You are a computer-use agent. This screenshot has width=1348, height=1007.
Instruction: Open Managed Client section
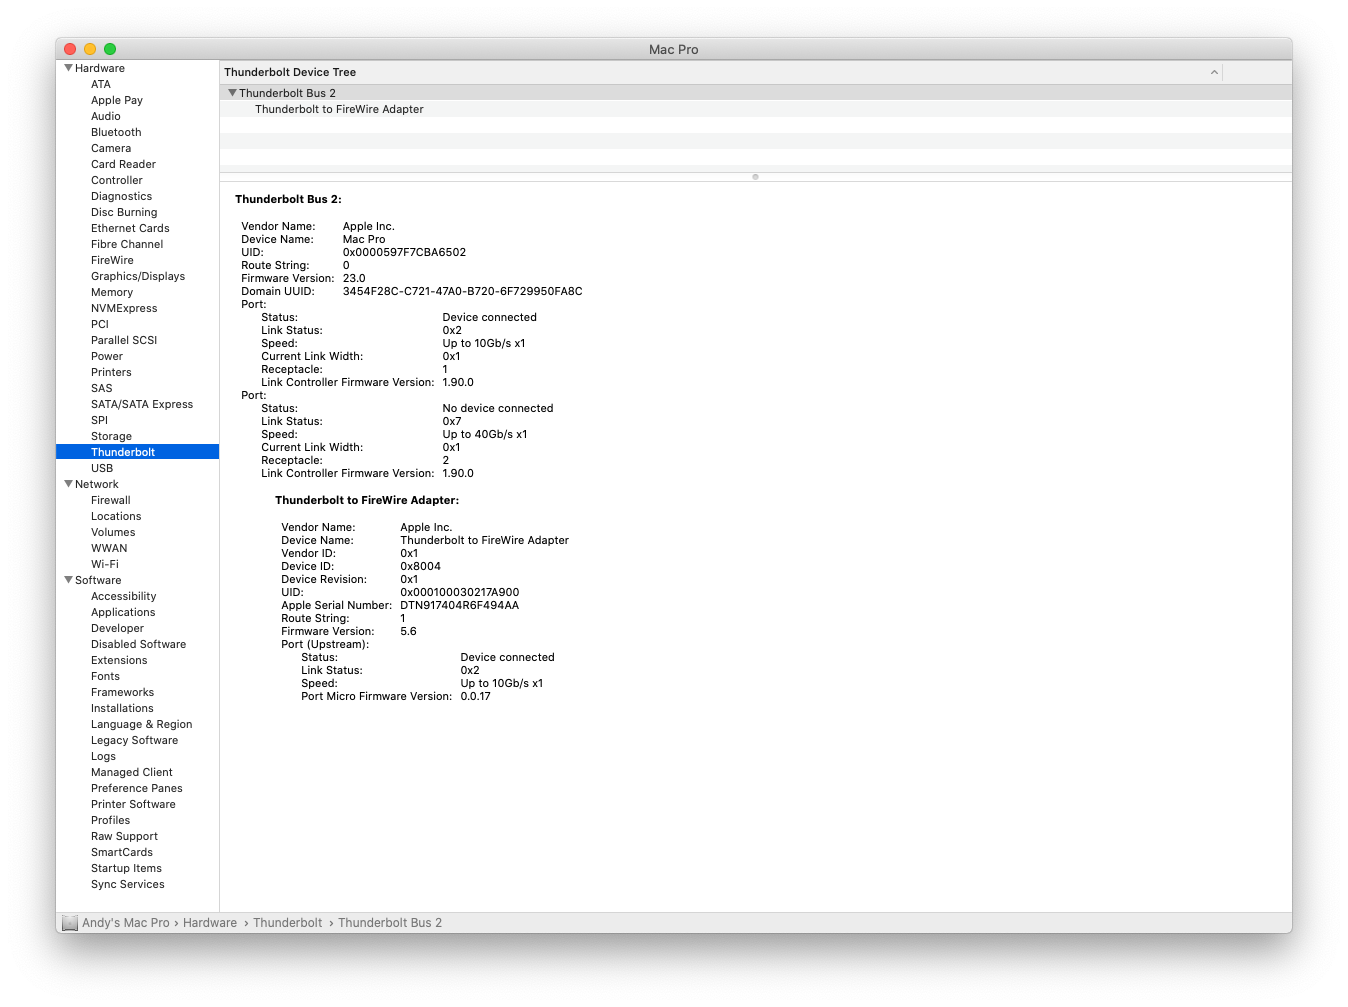pyautogui.click(x=132, y=772)
